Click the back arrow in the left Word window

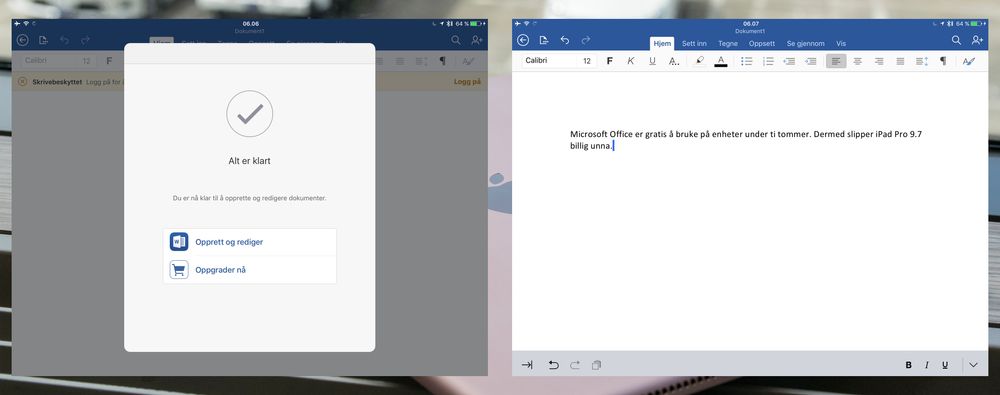(x=22, y=40)
